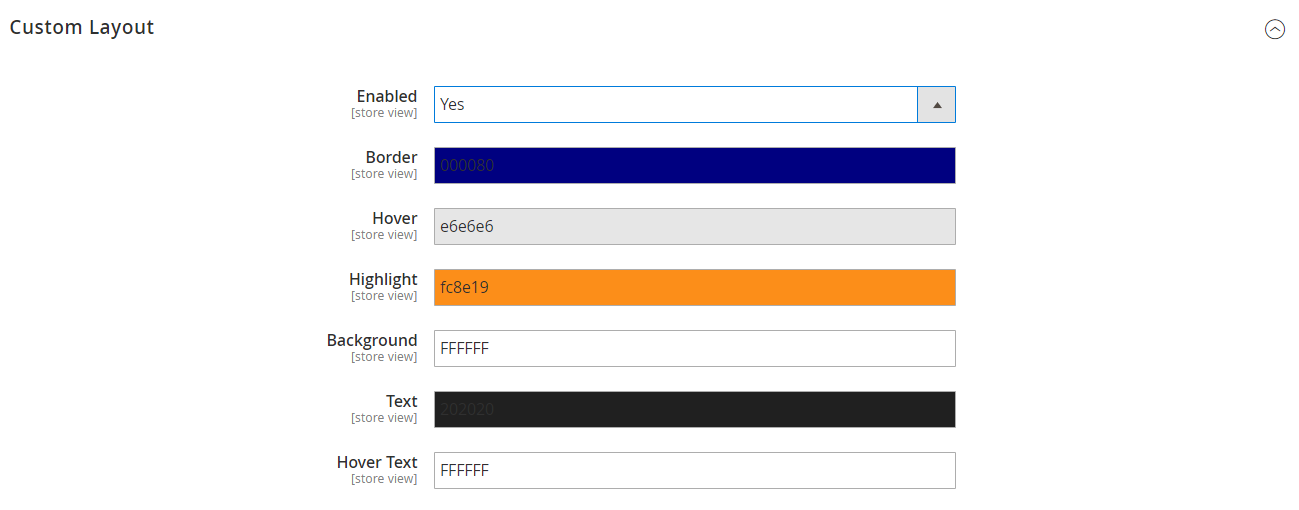The height and width of the screenshot is (510, 1299).
Task: Click the Background field label
Action: pos(372,340)
